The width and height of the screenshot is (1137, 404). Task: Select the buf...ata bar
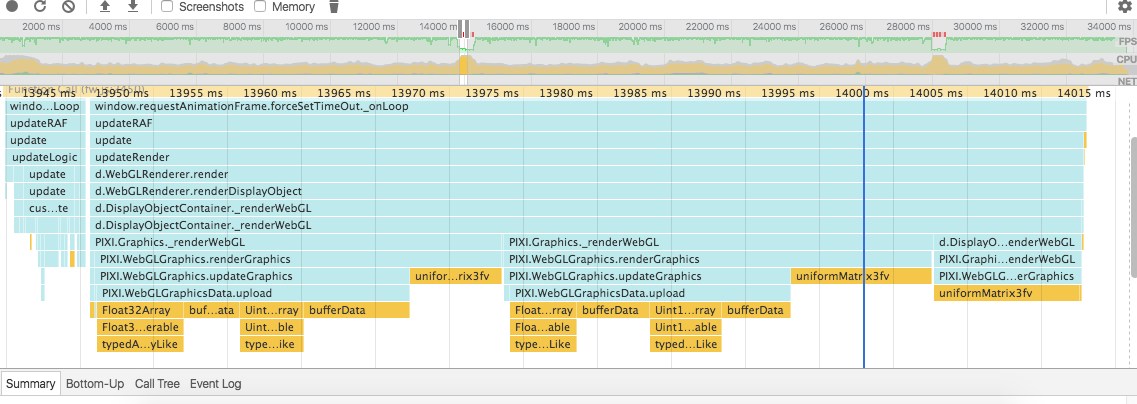[x=212, y=310]
